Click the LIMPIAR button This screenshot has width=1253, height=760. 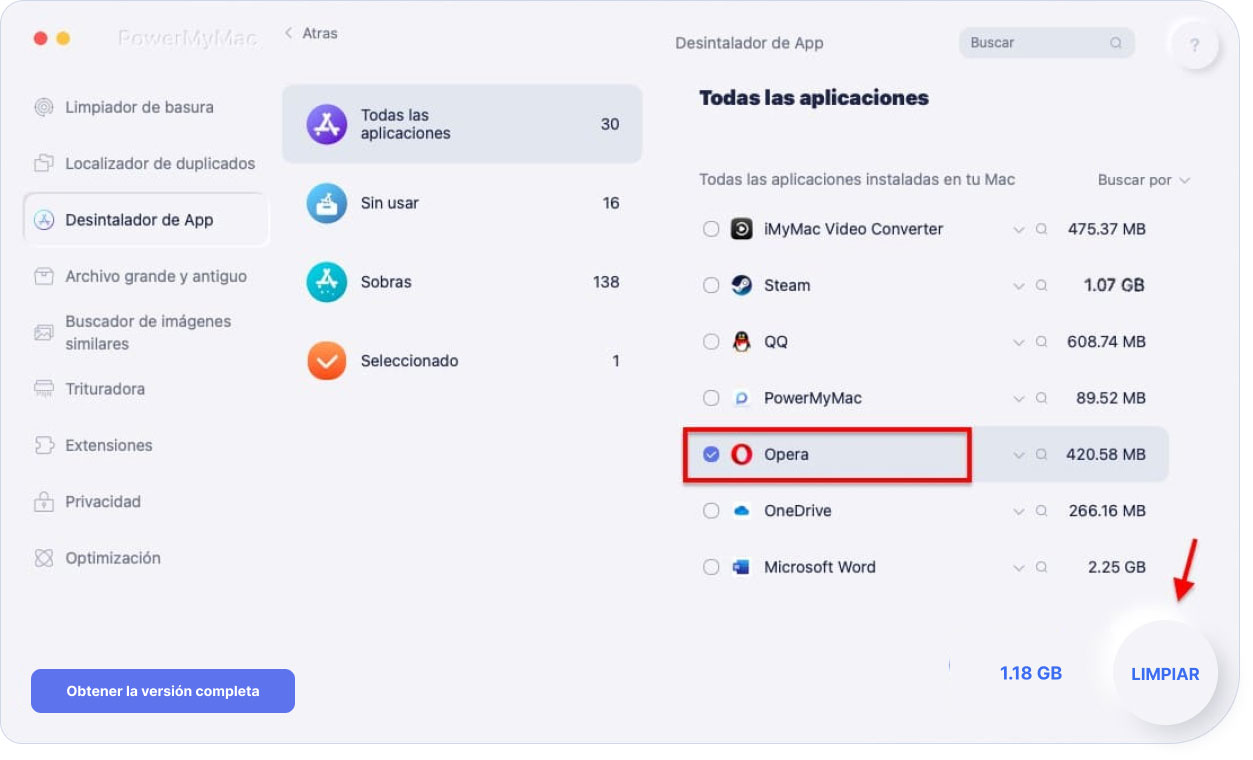[1165, 673]
